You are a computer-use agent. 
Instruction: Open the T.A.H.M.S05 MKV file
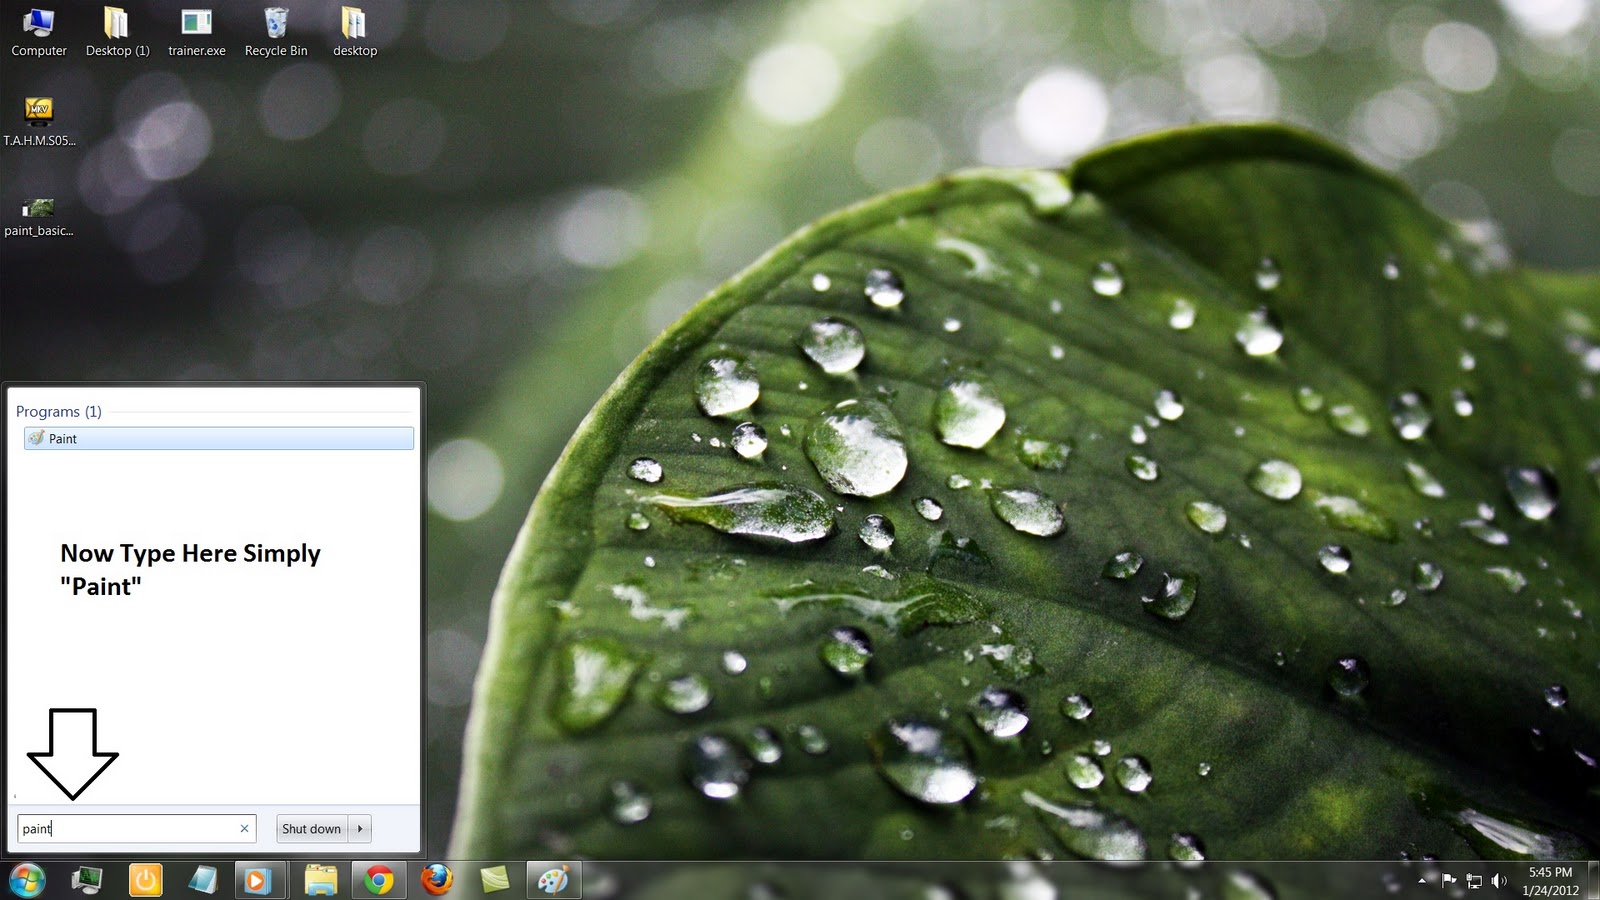tap(38, 110)
